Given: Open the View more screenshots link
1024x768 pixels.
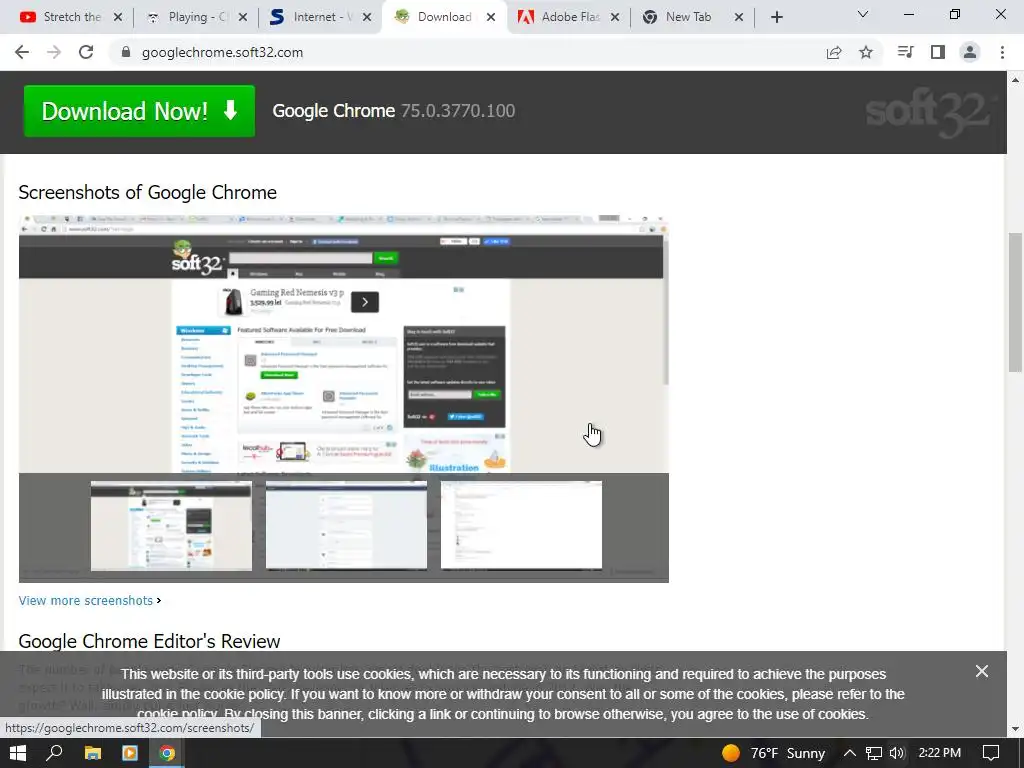Looking at the screenshot, I should coord(86,601).
